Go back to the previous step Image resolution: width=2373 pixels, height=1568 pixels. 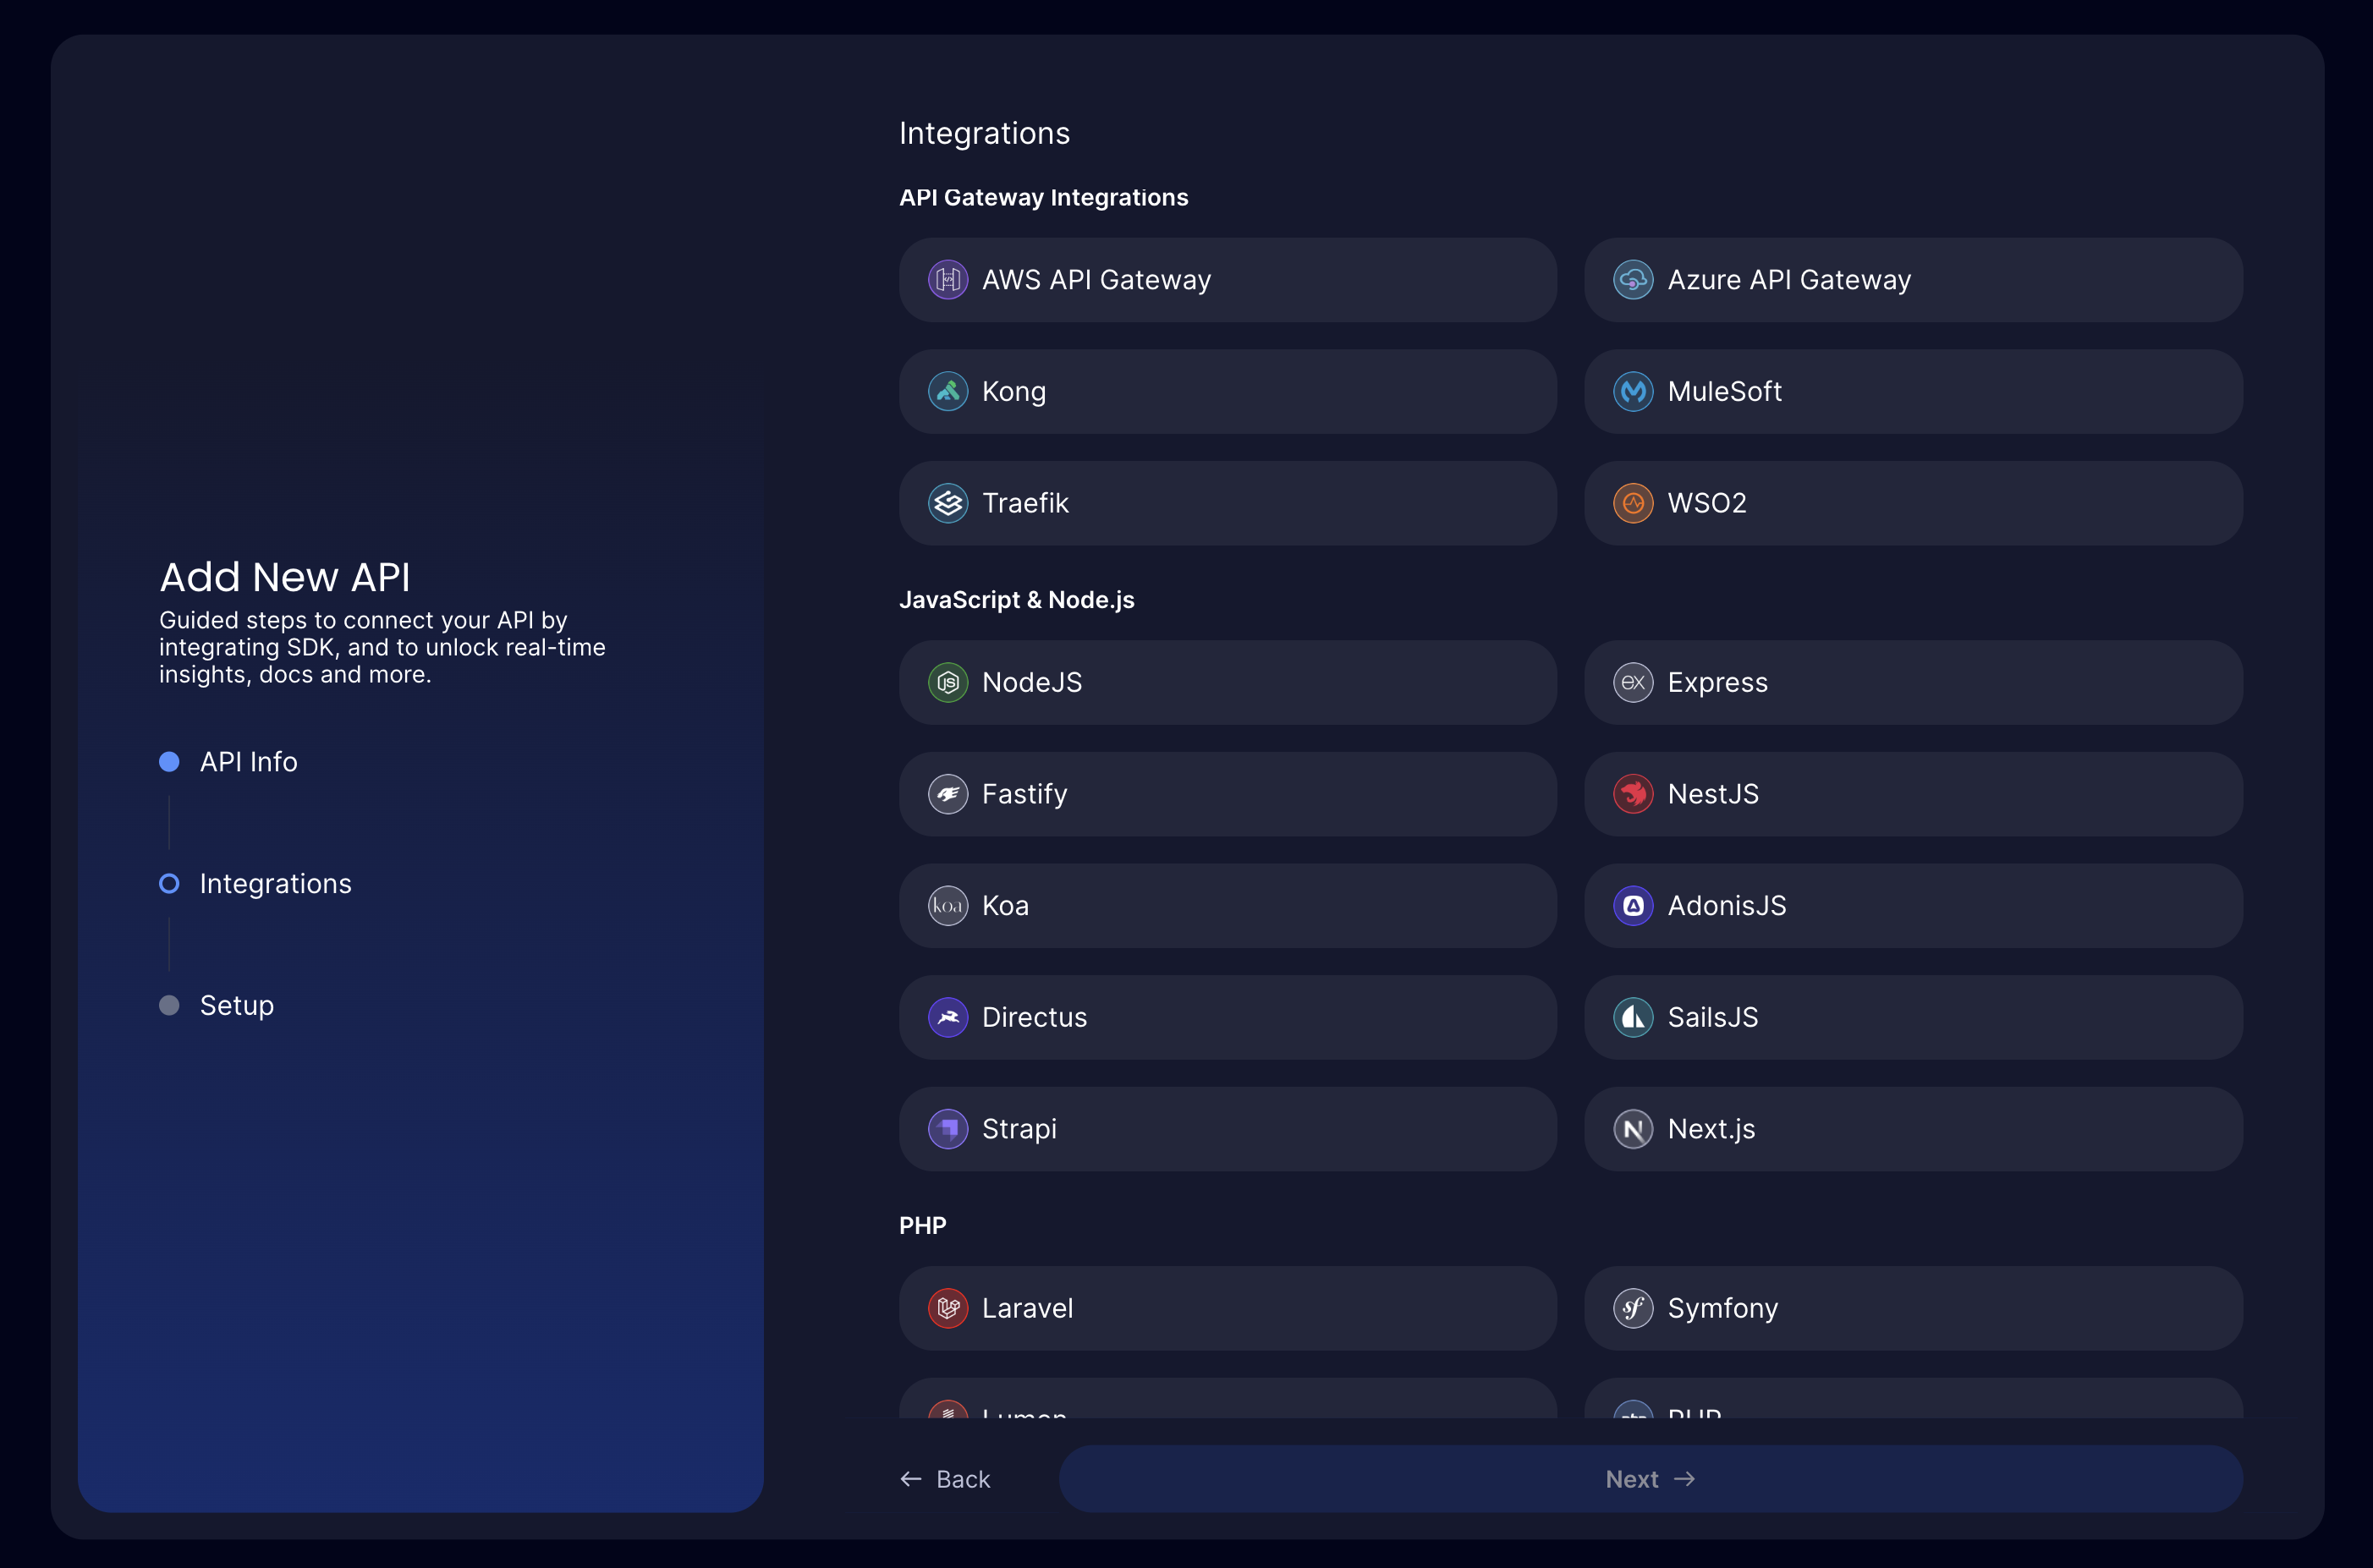[945, 1479]
